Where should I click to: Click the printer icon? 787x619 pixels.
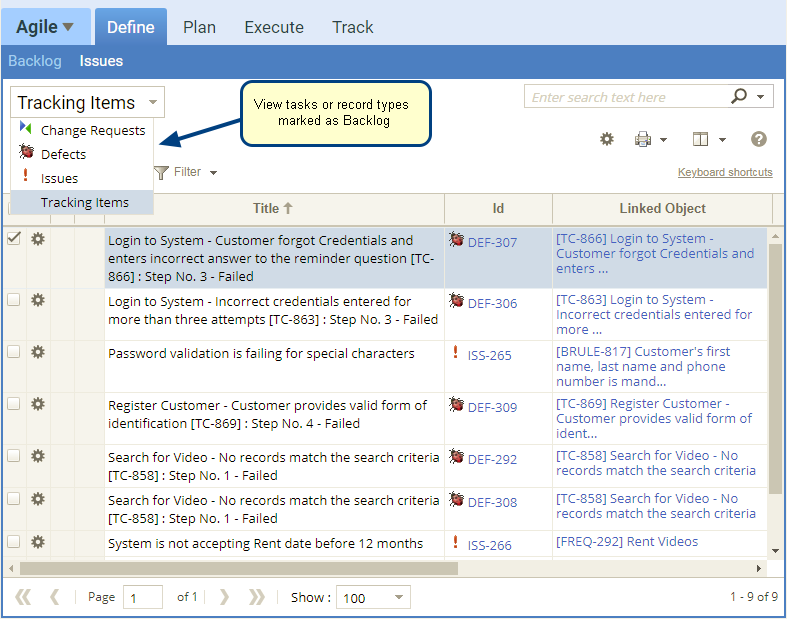pos(644,139)
